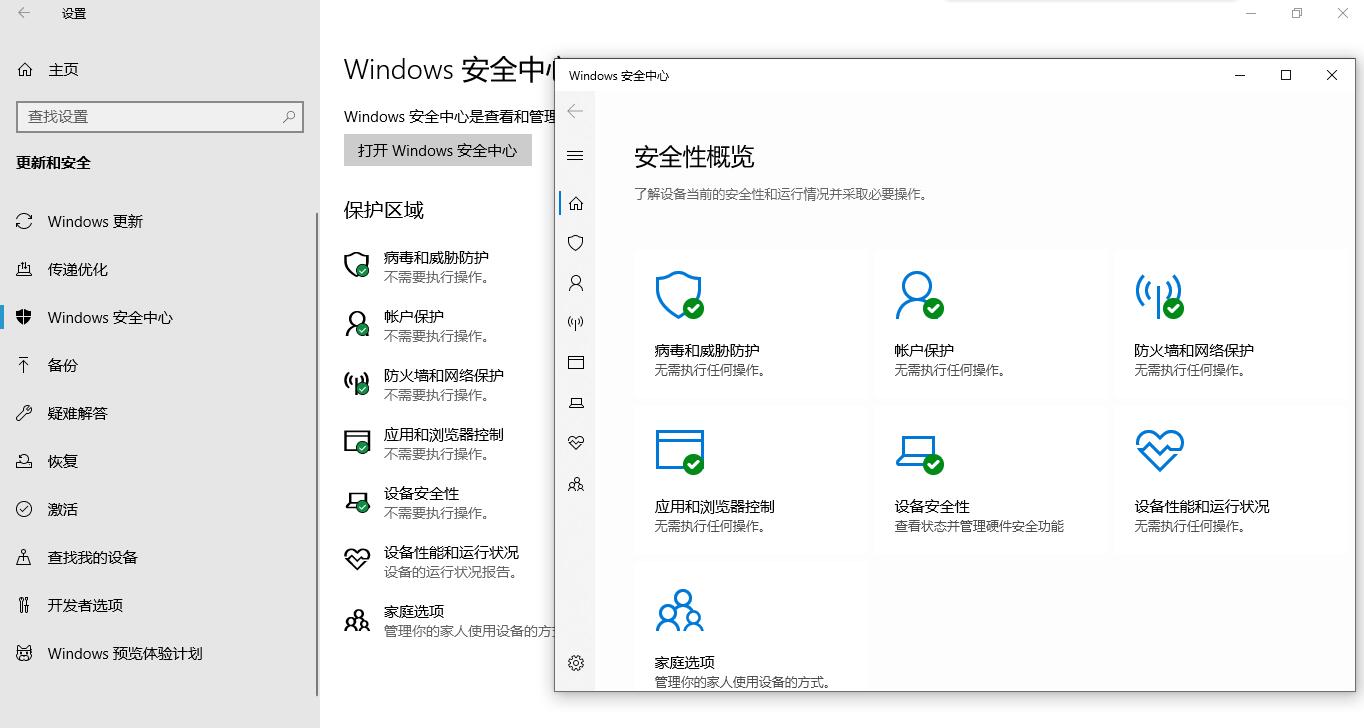
Task: Open device security laptop icon in sidebar
Action: [x=575, y=402]
